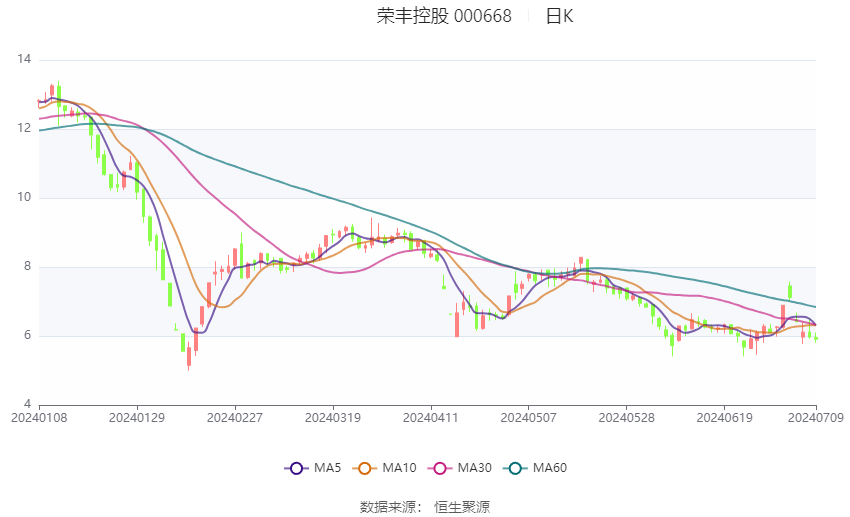The width and height of the screenshot is (850, 517).
Task: Click the chart title 荣丰控股 000668
Action: coord(444,16)
